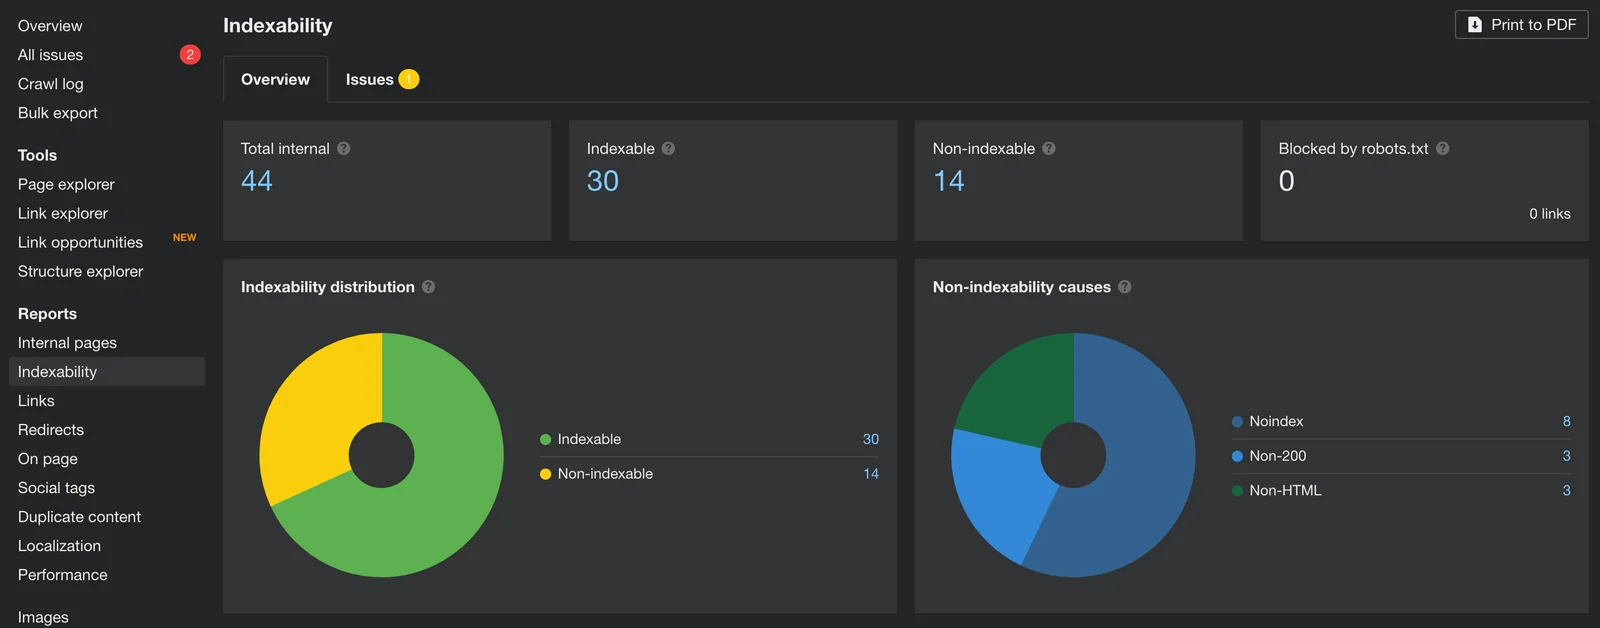Click the yellow Non-indexable legend dot

pos(546,474)
